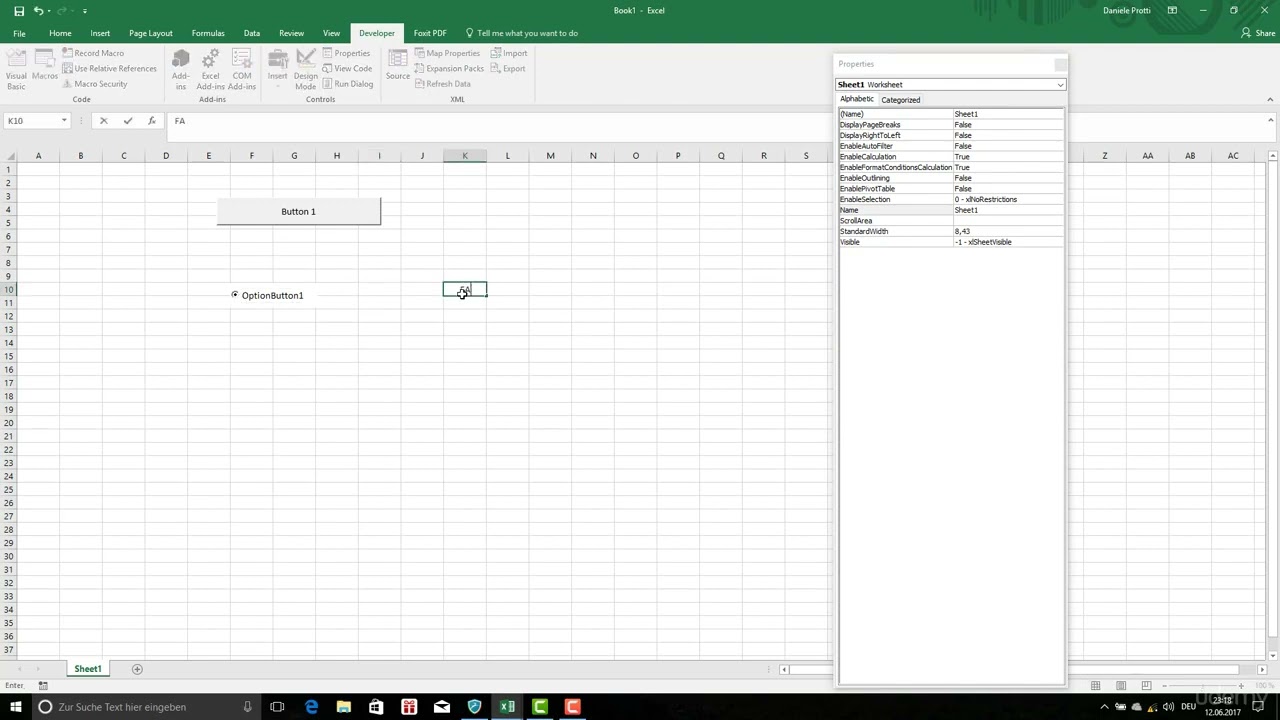
Task: Click Run Dialog in ribbon
Action: pyautogui.click(x=347, y=84)
